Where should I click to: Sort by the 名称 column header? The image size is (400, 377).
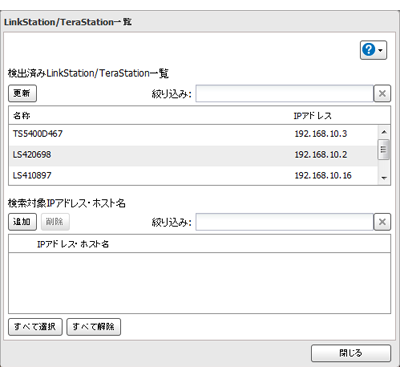click(22, 116)
